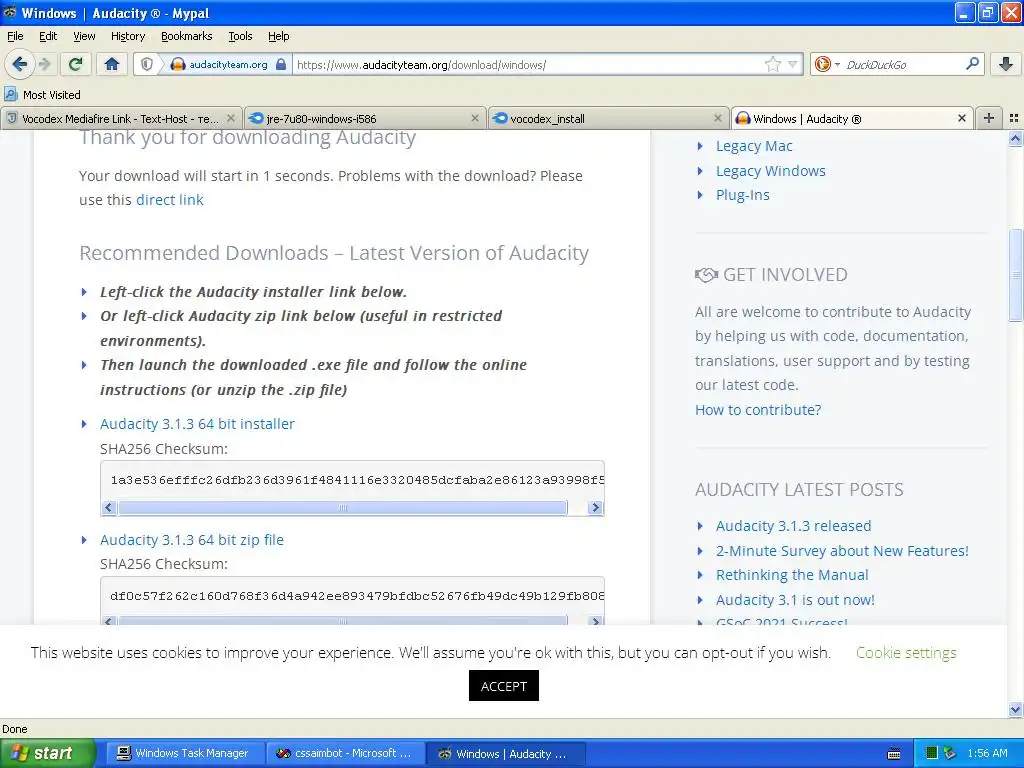Open URL history dropdown arrow
The width and height of the screenshot is (1024, 768).
click(x=793, y=64)
